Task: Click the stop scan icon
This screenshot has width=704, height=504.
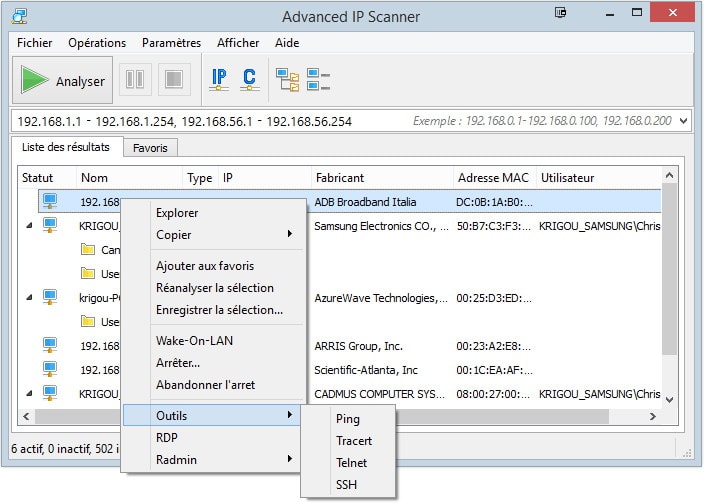Action: coord(174,79)
